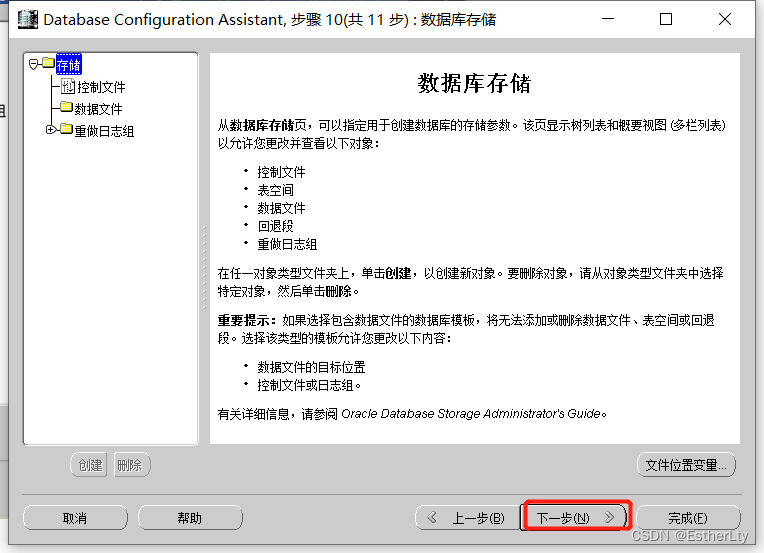
Task: Expand the 重做日志组 tree node
Action: point(50,130)
